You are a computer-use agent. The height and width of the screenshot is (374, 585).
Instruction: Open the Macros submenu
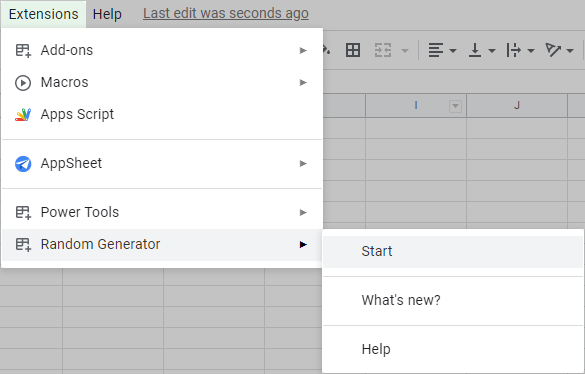(162, 82)
